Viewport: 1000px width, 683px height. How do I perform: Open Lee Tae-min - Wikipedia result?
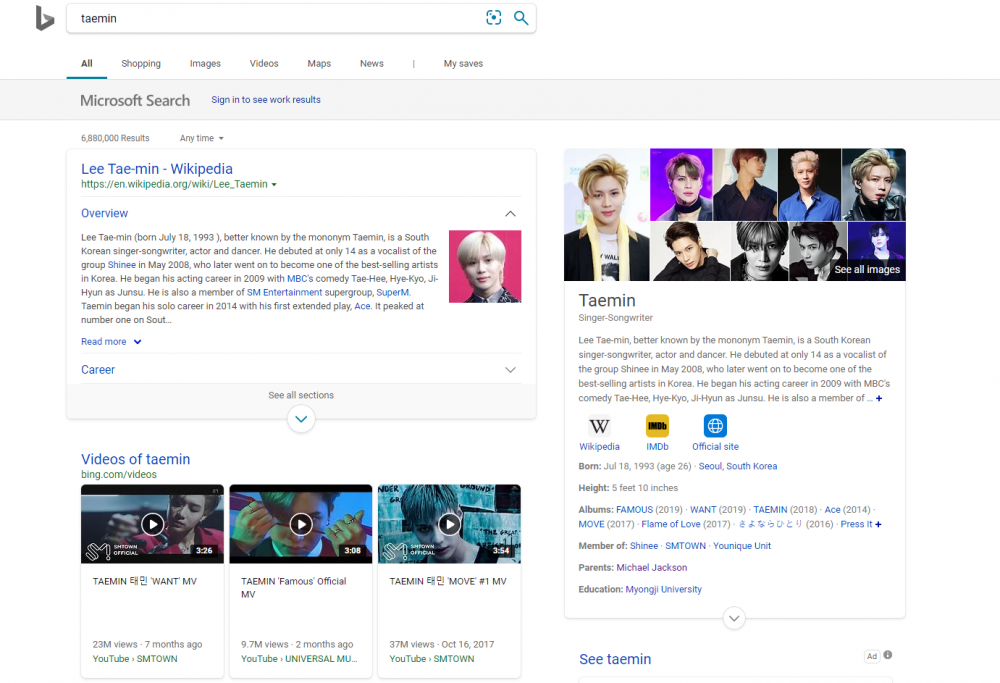pos(157,169)
